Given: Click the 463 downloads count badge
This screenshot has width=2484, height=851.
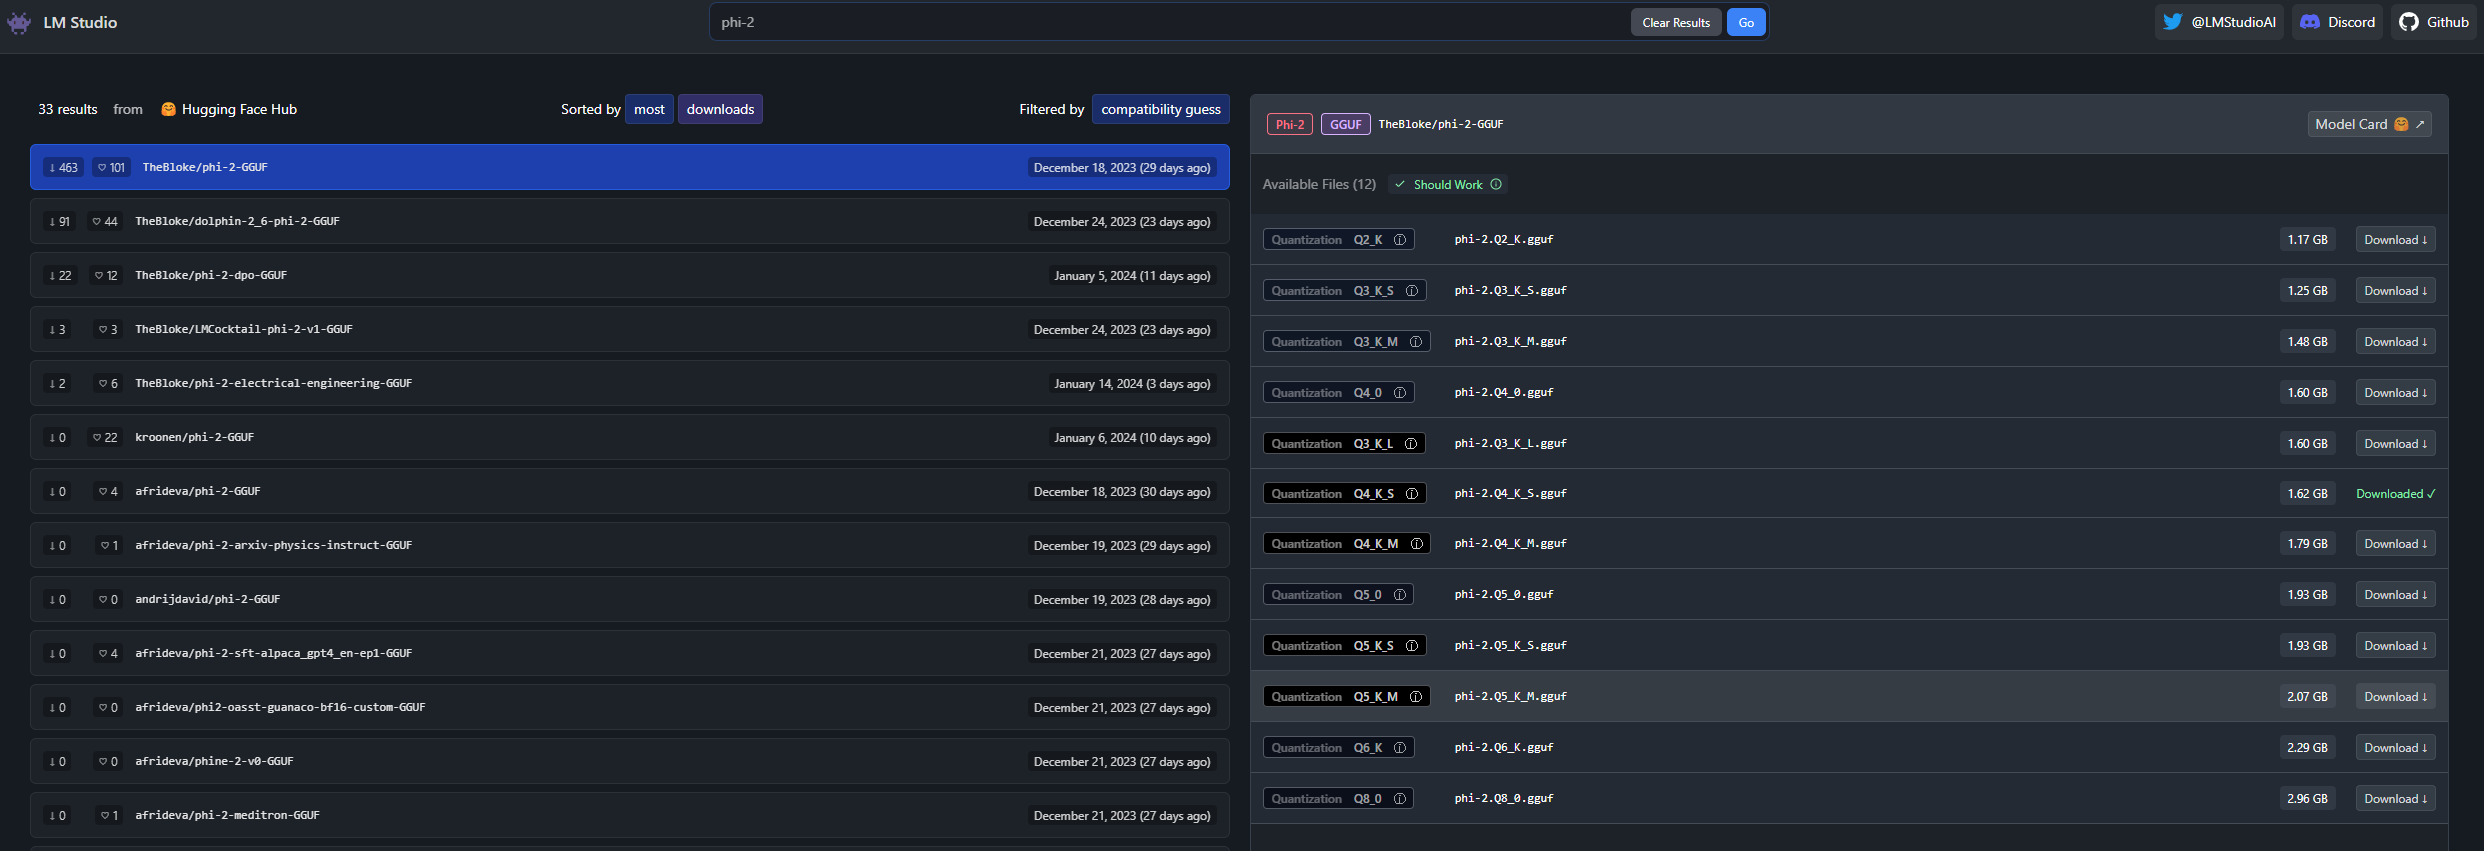Looking at the screenshot, I should (63, 167).
